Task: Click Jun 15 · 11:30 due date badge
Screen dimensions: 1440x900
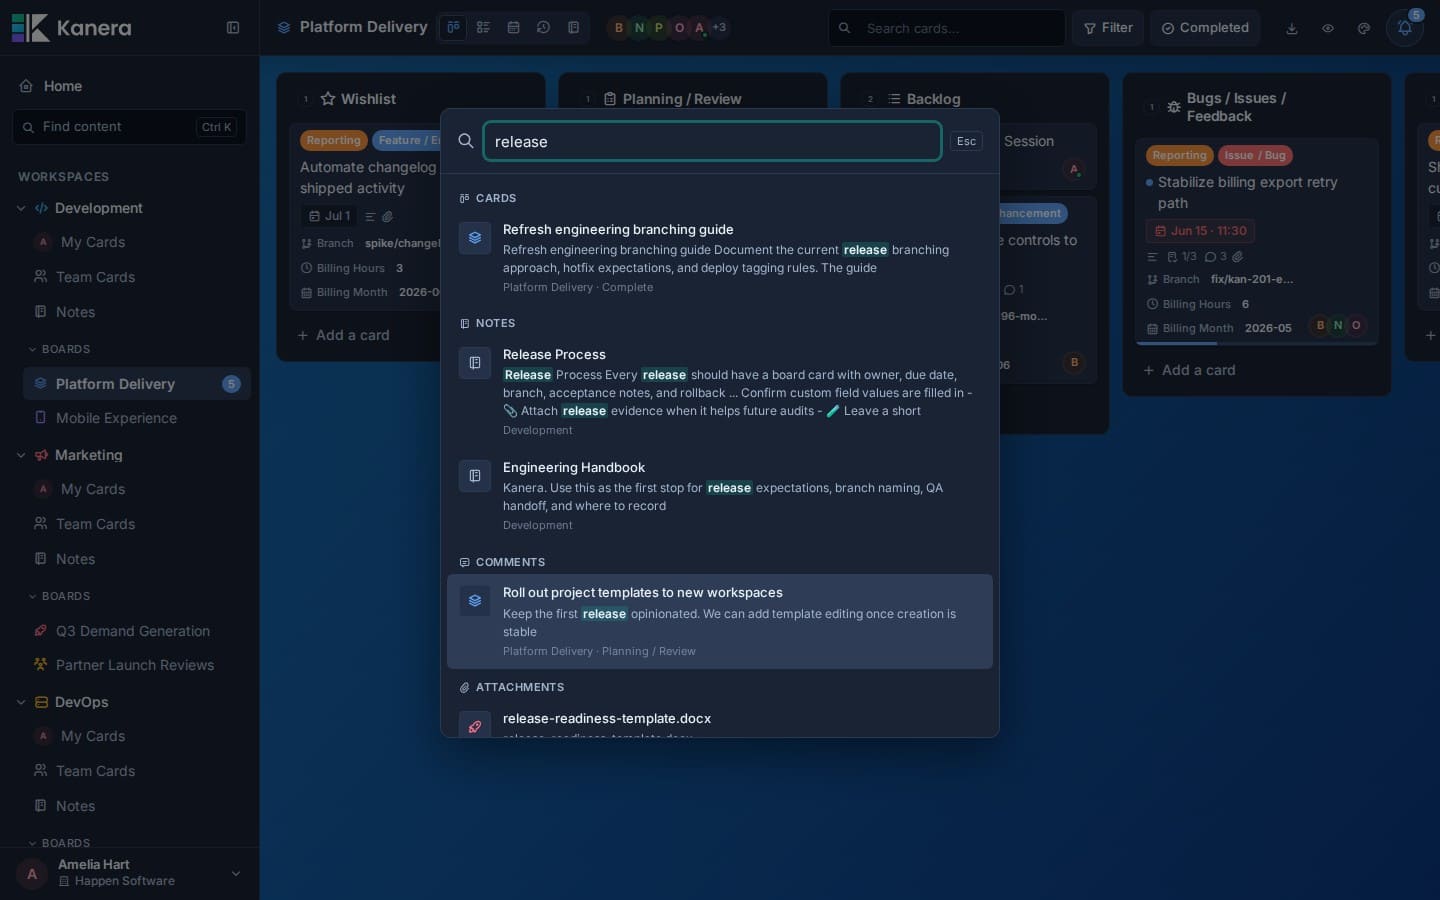Action: click(x=1200, y=231)
